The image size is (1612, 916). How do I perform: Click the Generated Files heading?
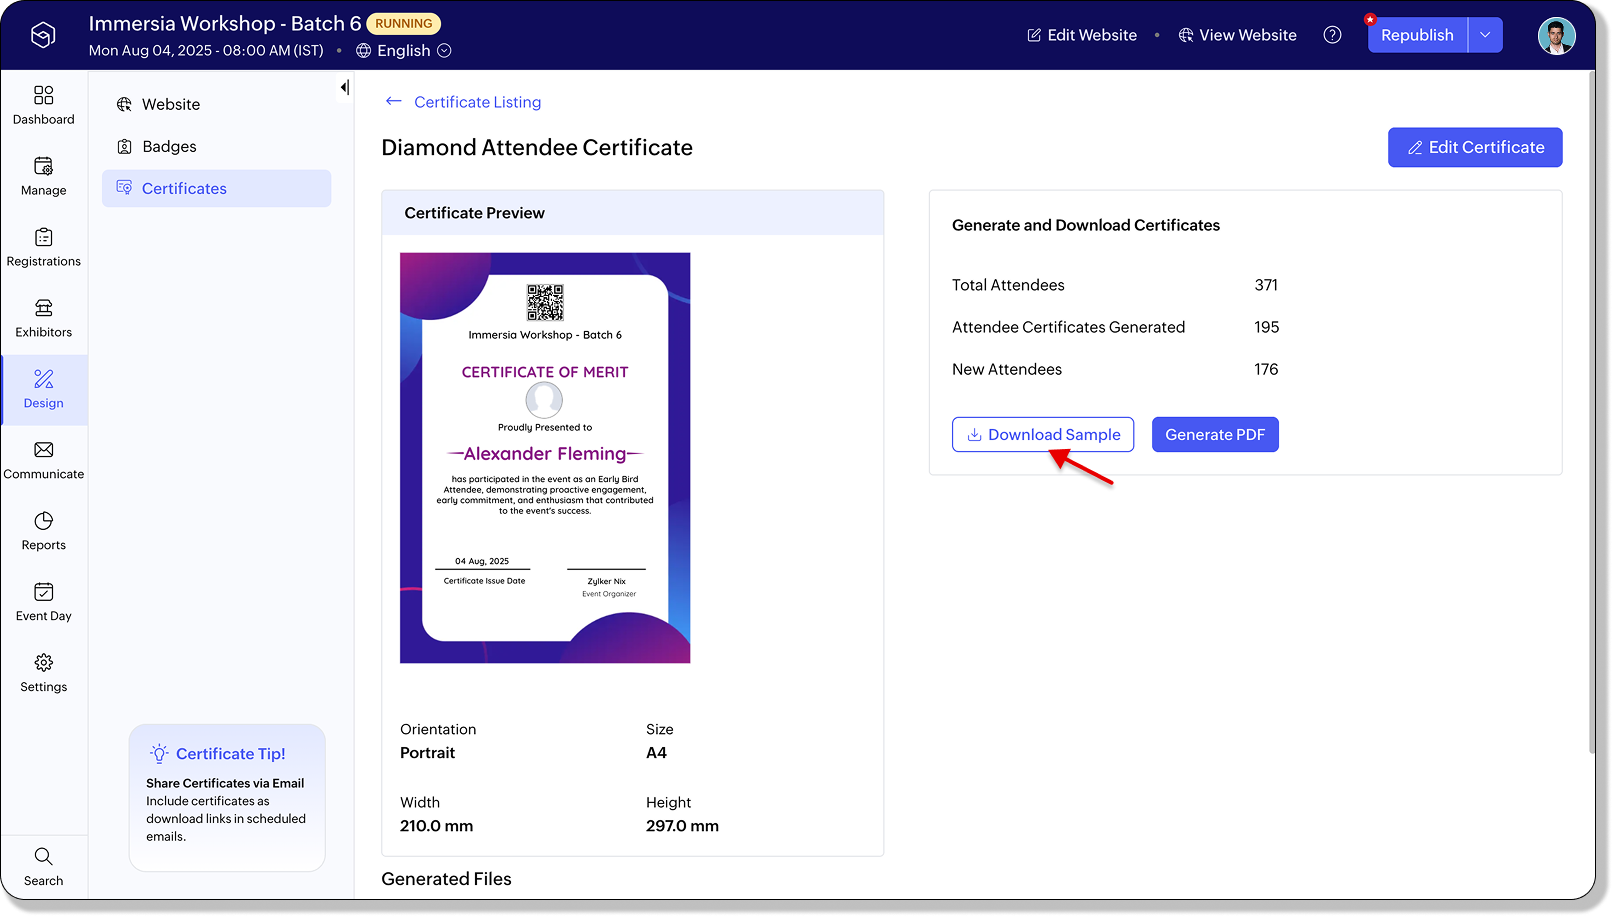(x=446, y=879)
